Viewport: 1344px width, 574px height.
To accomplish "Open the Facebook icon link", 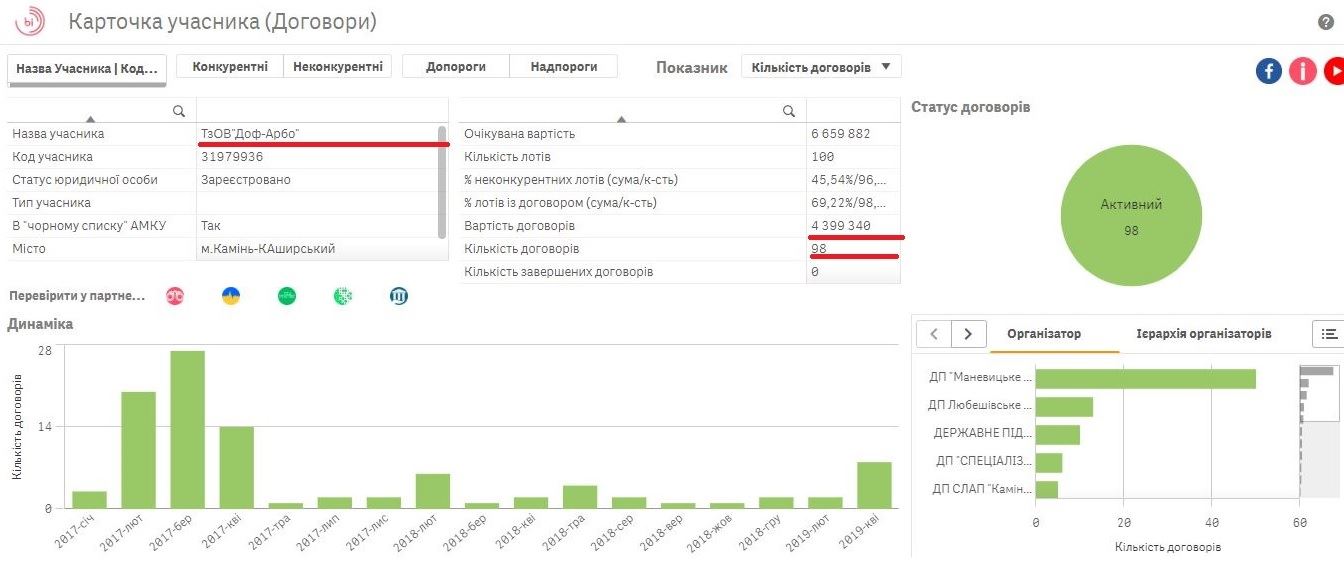I will pos(1269,71).
